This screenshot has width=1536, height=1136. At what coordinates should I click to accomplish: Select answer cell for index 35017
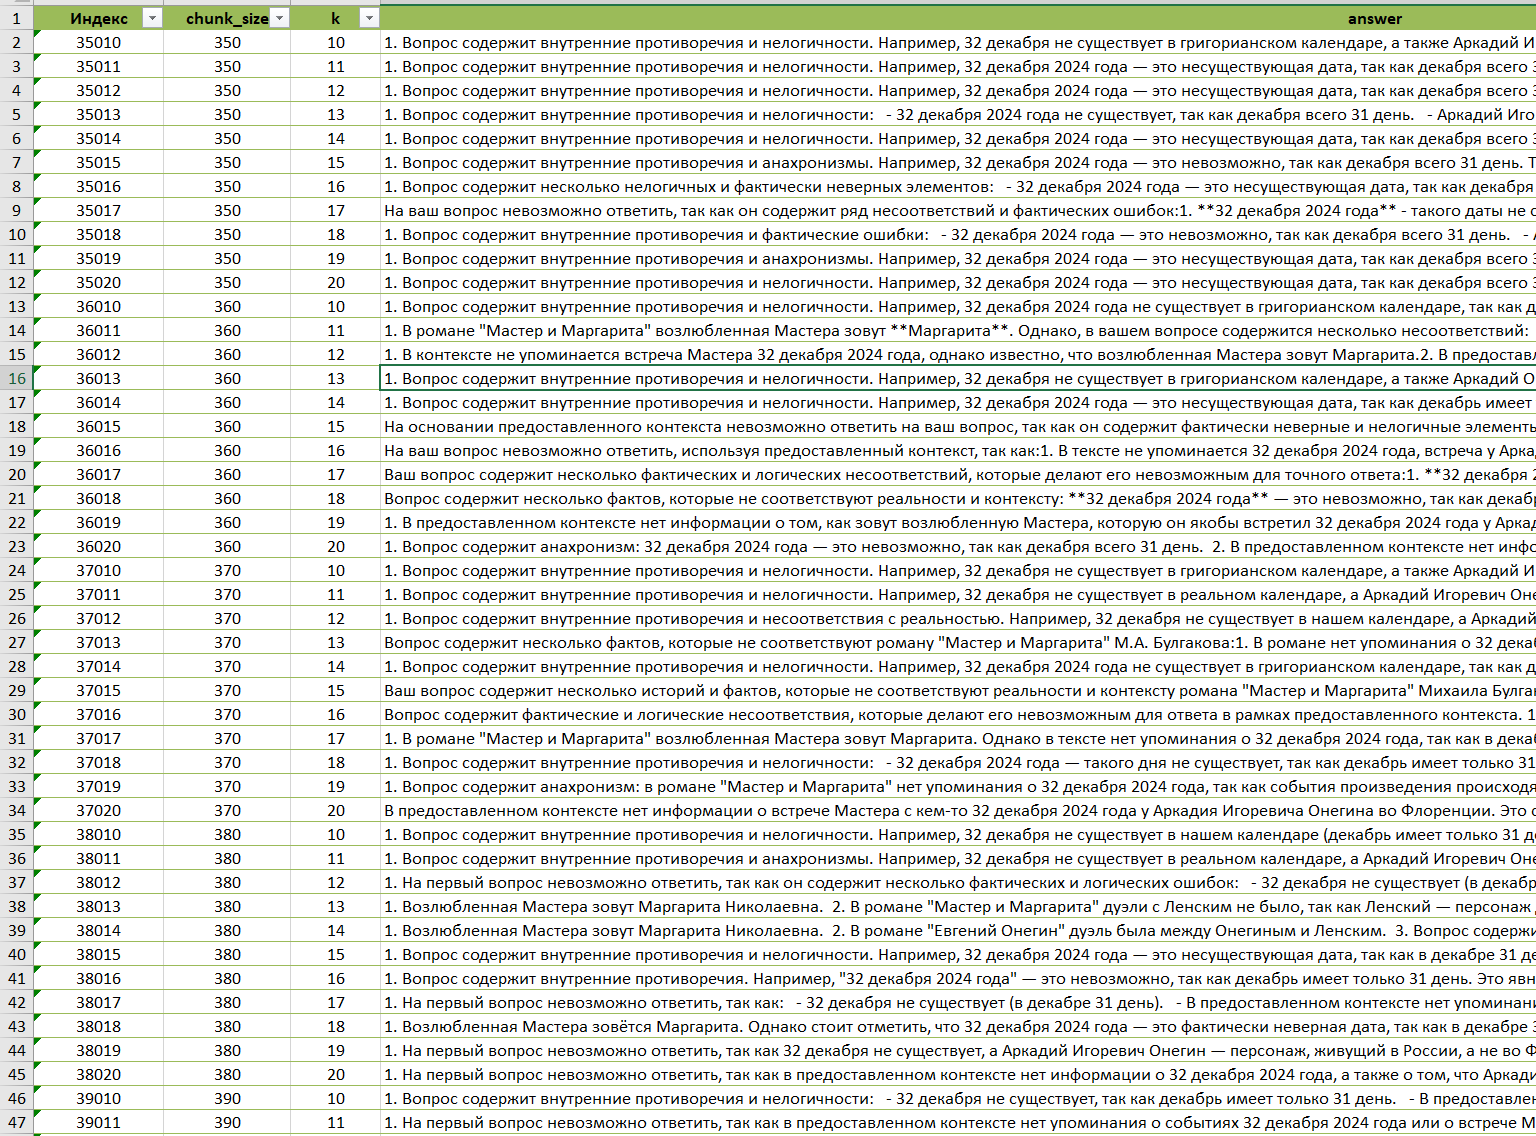tap(958, 210)
